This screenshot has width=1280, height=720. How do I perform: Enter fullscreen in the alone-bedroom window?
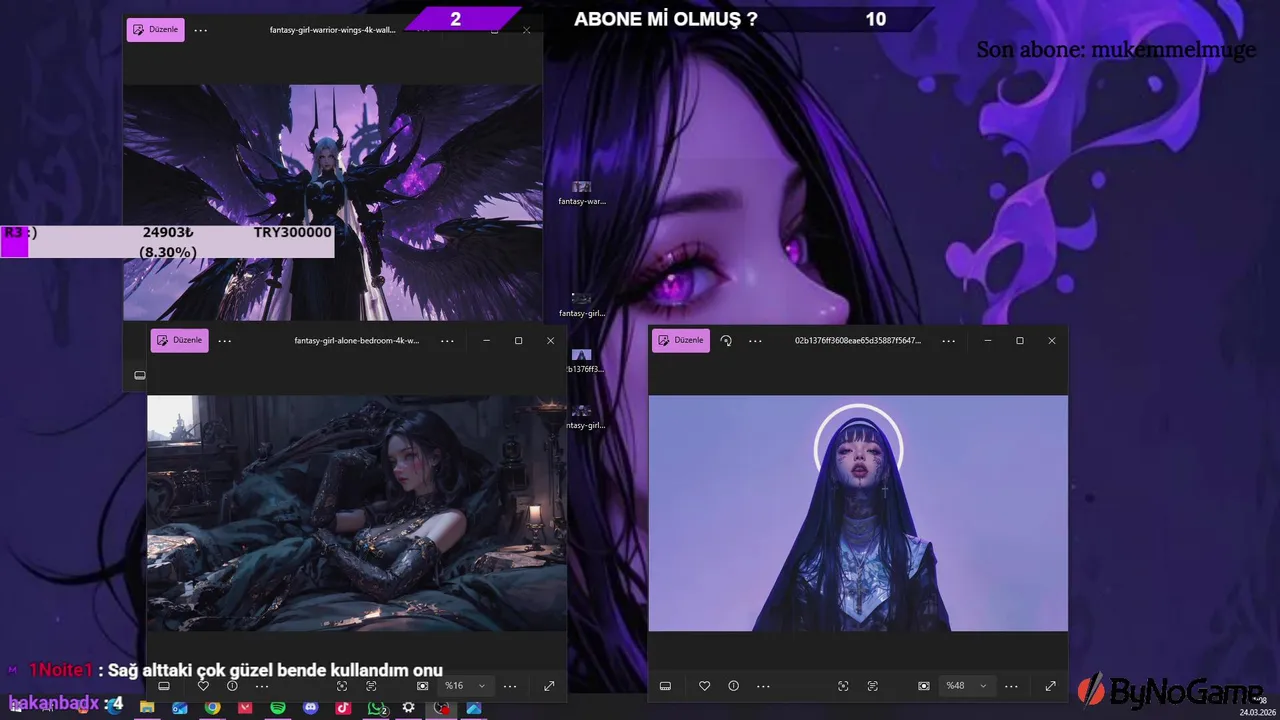pos(549,686)
